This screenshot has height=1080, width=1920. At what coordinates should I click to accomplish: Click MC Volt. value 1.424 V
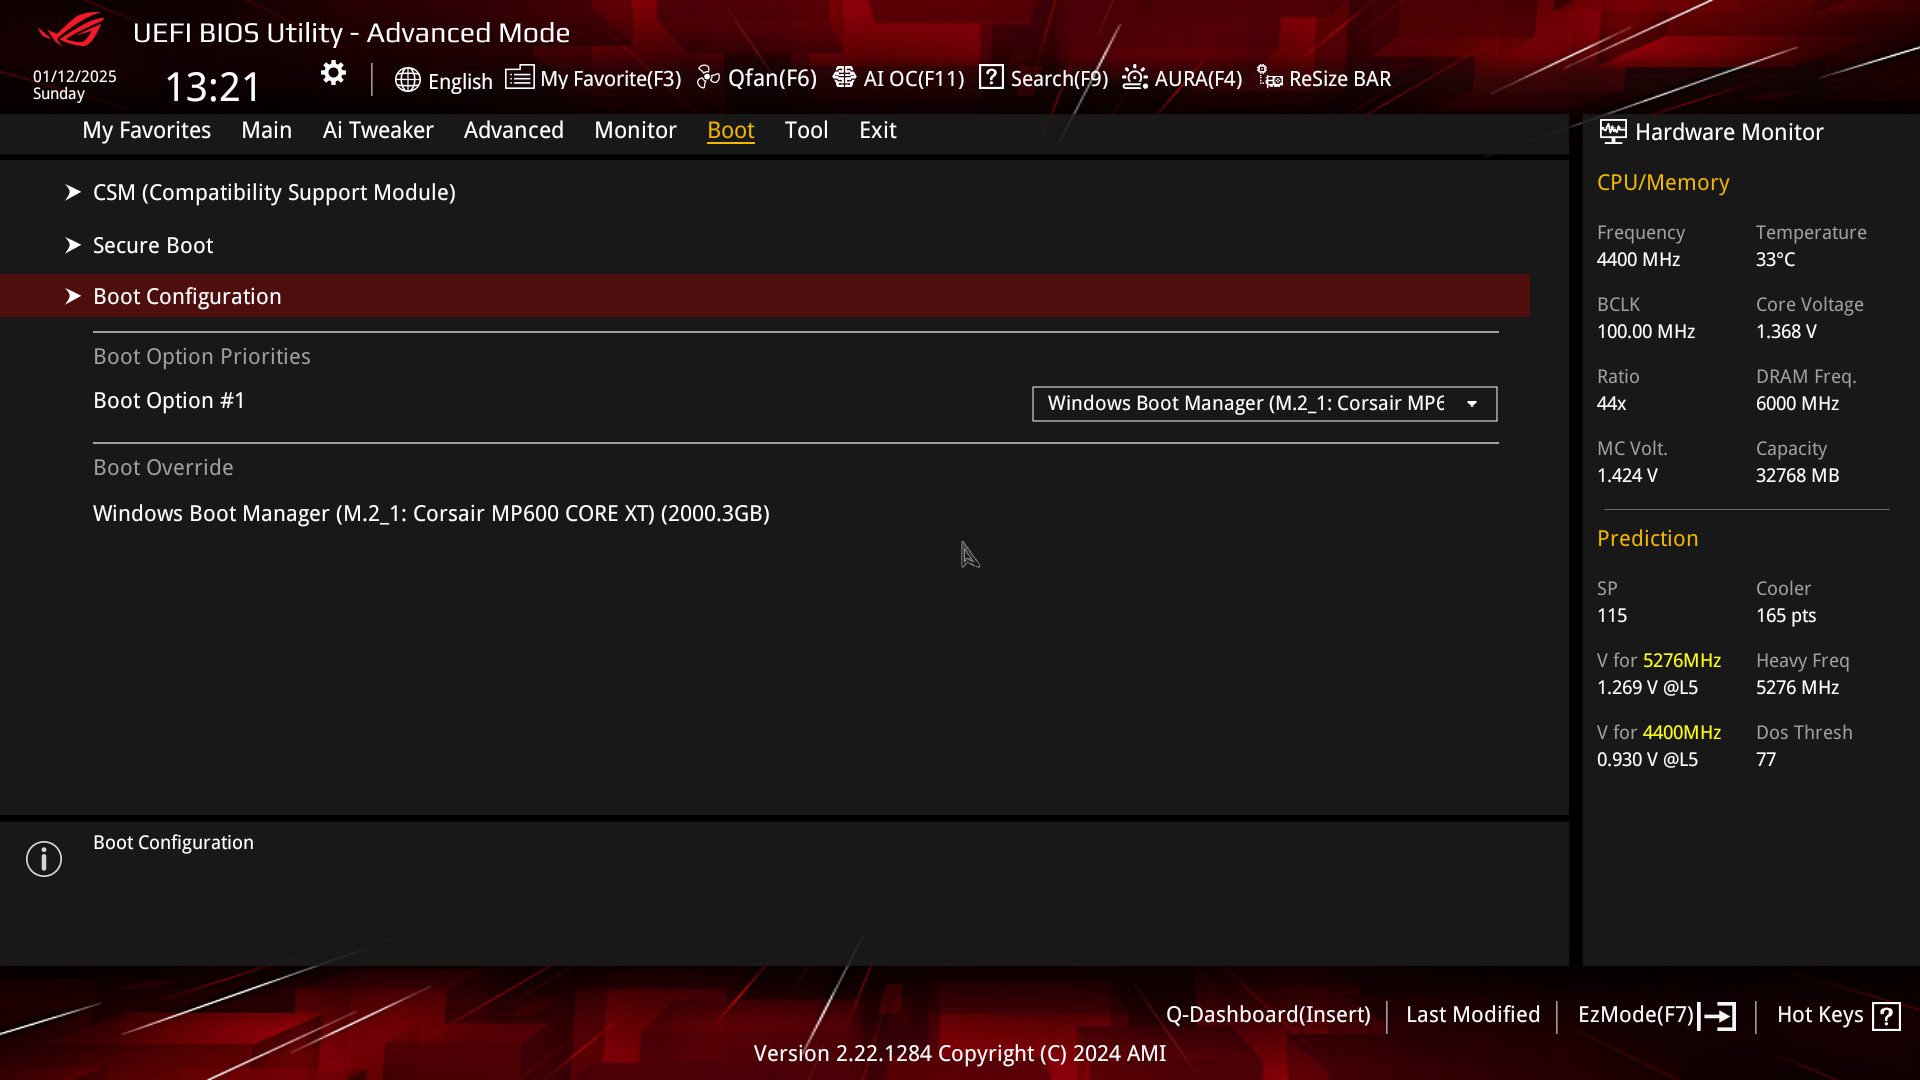click(1627, 476)
